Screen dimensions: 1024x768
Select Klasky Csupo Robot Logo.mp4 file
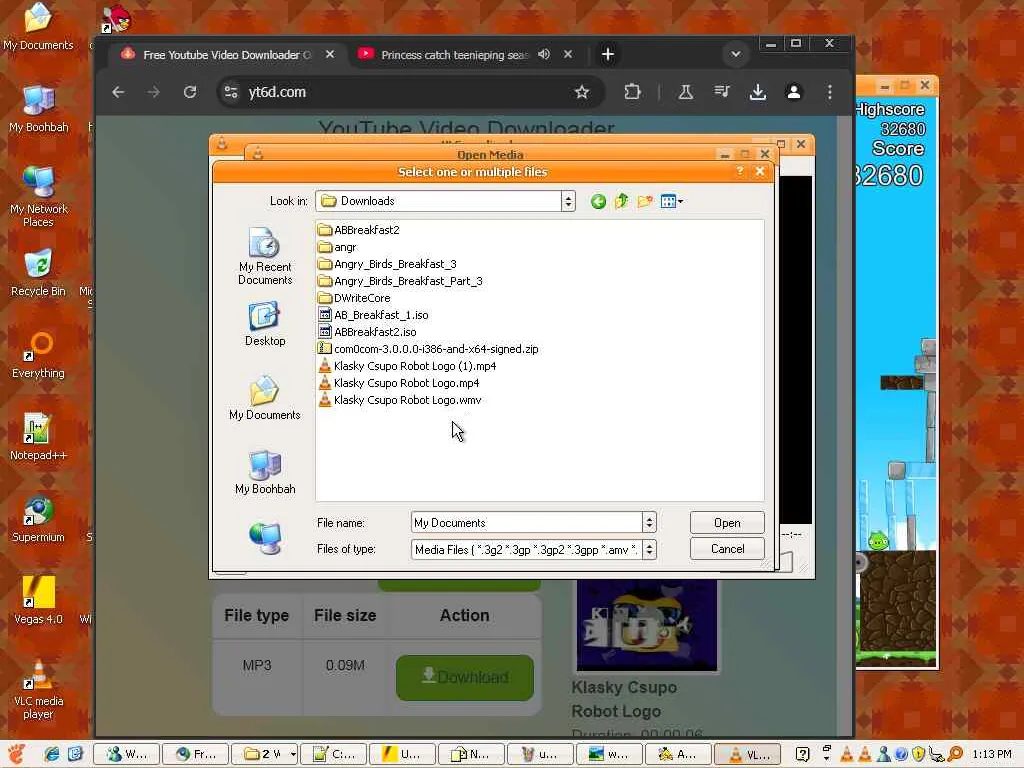coord(399,383)
